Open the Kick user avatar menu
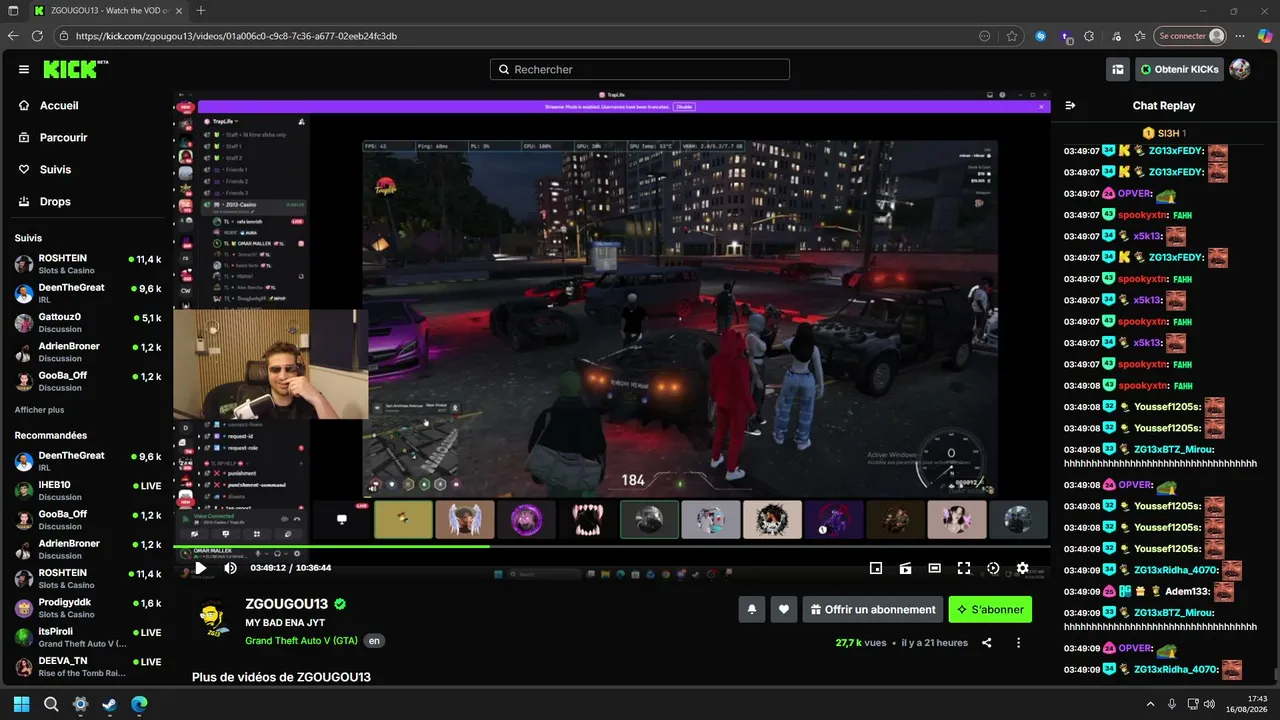Image resolution: width=1280 pixels, height=720 pixels. 1240,69
